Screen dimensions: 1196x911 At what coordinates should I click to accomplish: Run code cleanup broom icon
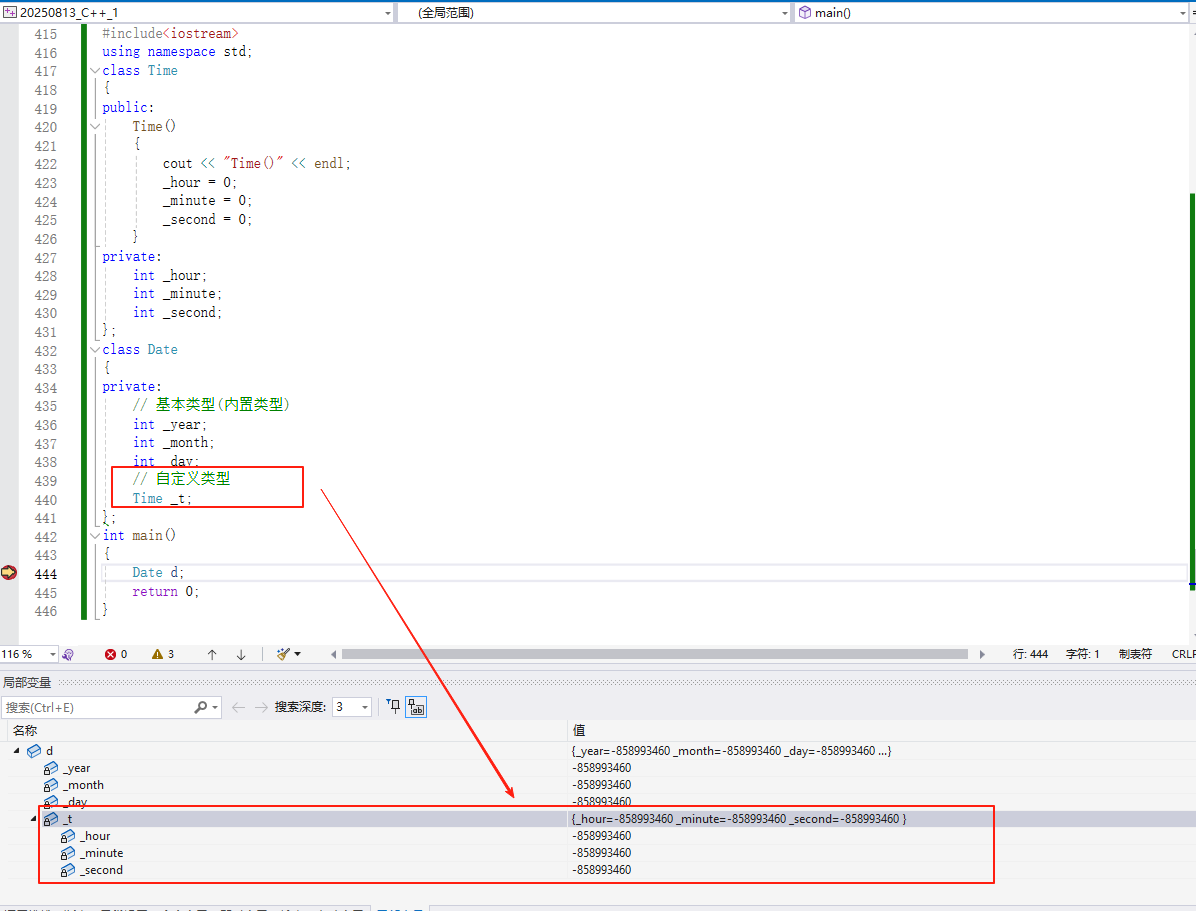tap(283, 654)
